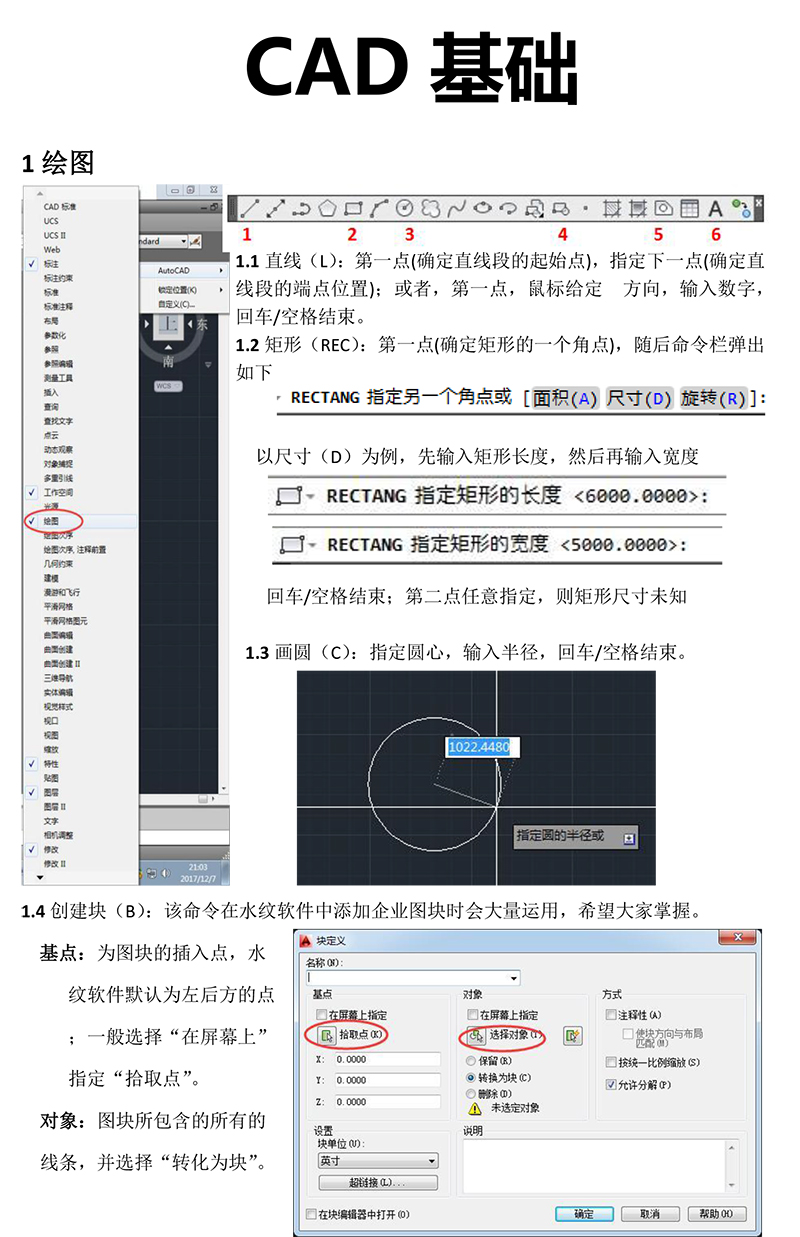Select the 保留(R) radio button
The height and width of the screenshot is (1237, 800).
click(471, 1060)
